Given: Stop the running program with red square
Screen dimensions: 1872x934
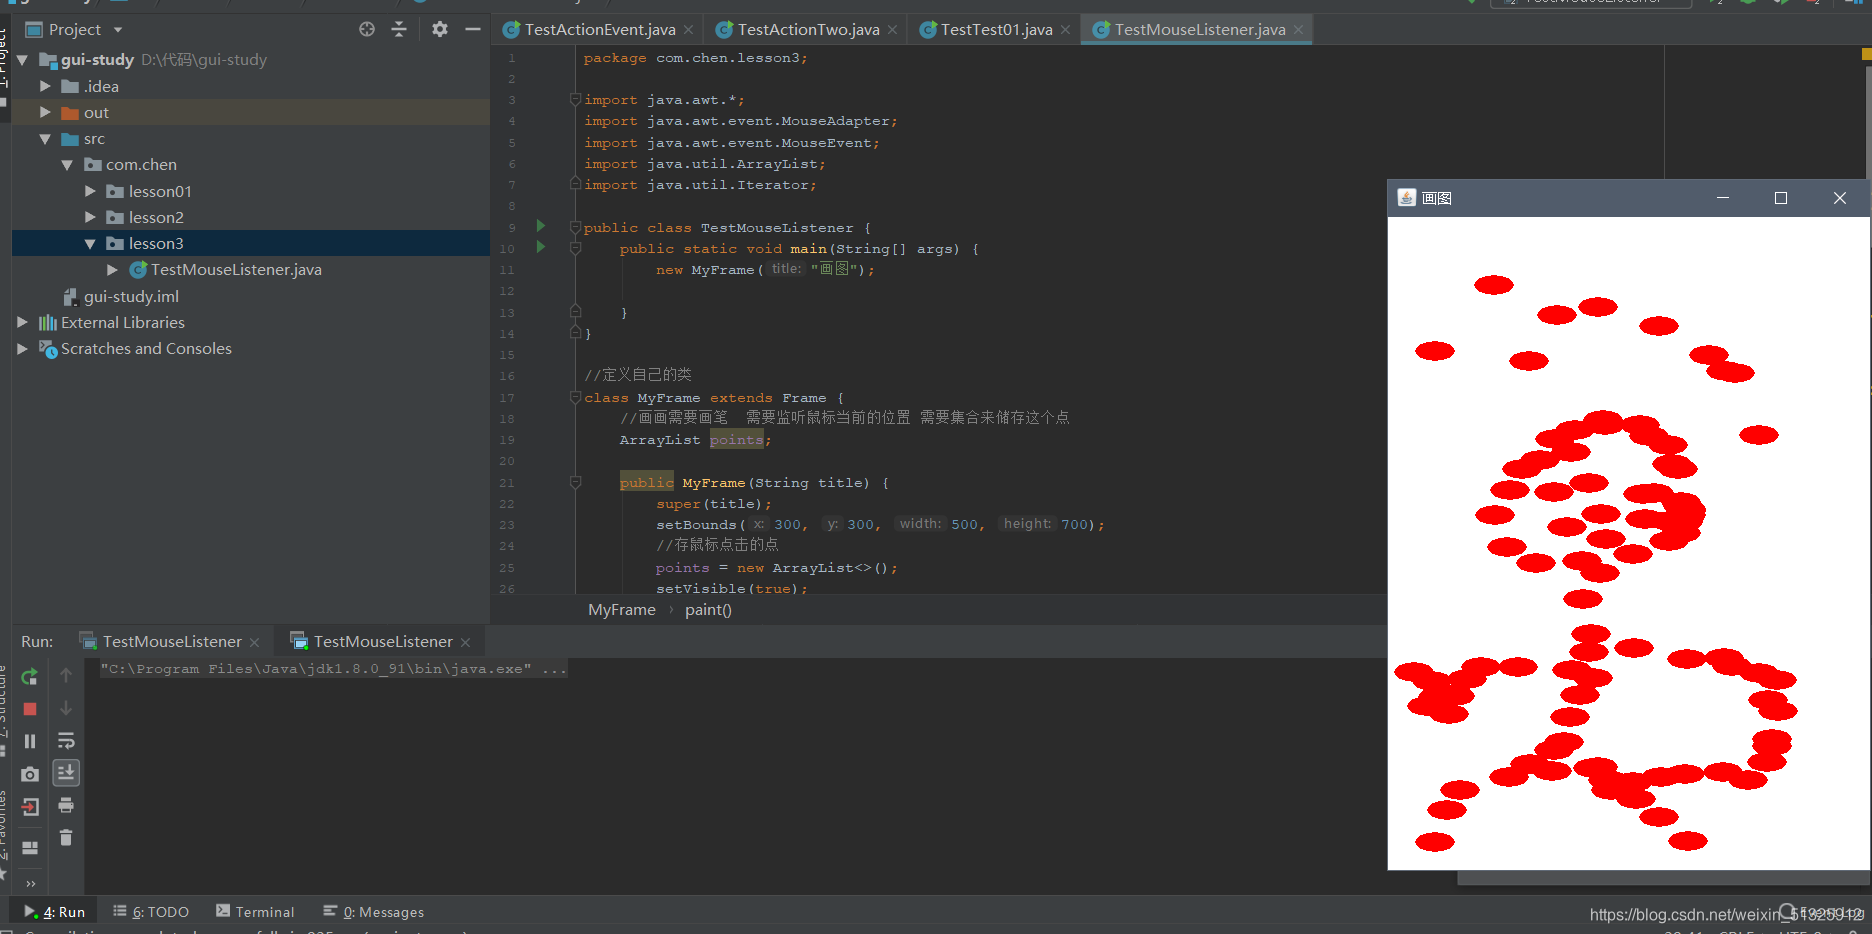Looking at the screenshot, I should tap(30, 709).
